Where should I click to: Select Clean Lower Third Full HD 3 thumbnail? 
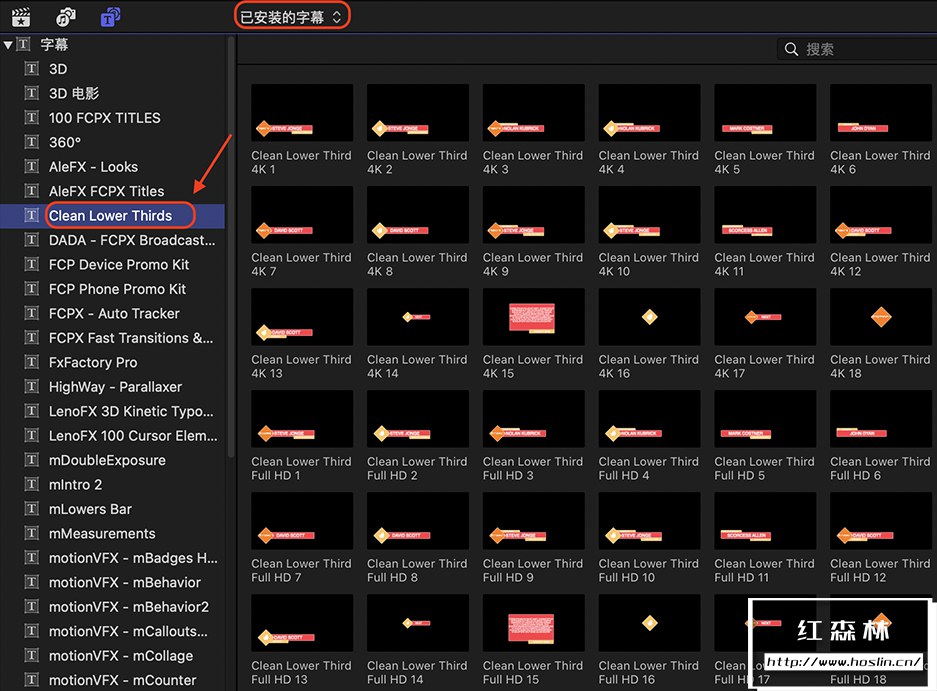(x=534, y=418)
